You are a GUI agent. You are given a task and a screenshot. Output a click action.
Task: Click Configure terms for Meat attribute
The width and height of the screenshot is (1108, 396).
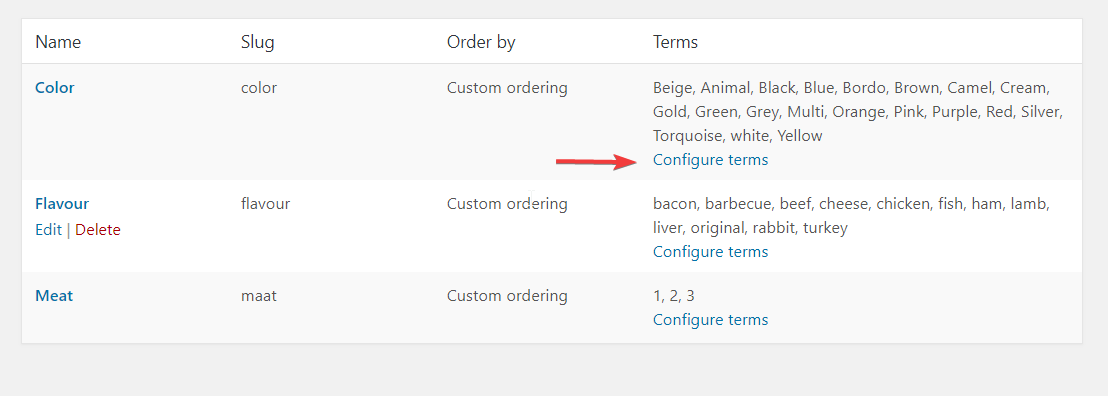pos(710,320)
